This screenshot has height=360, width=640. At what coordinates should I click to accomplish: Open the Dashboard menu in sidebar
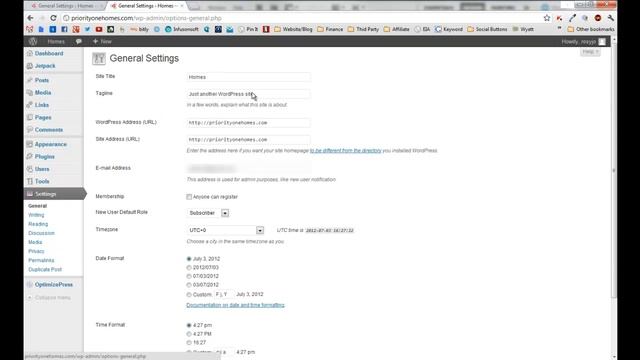coord(49,53)
